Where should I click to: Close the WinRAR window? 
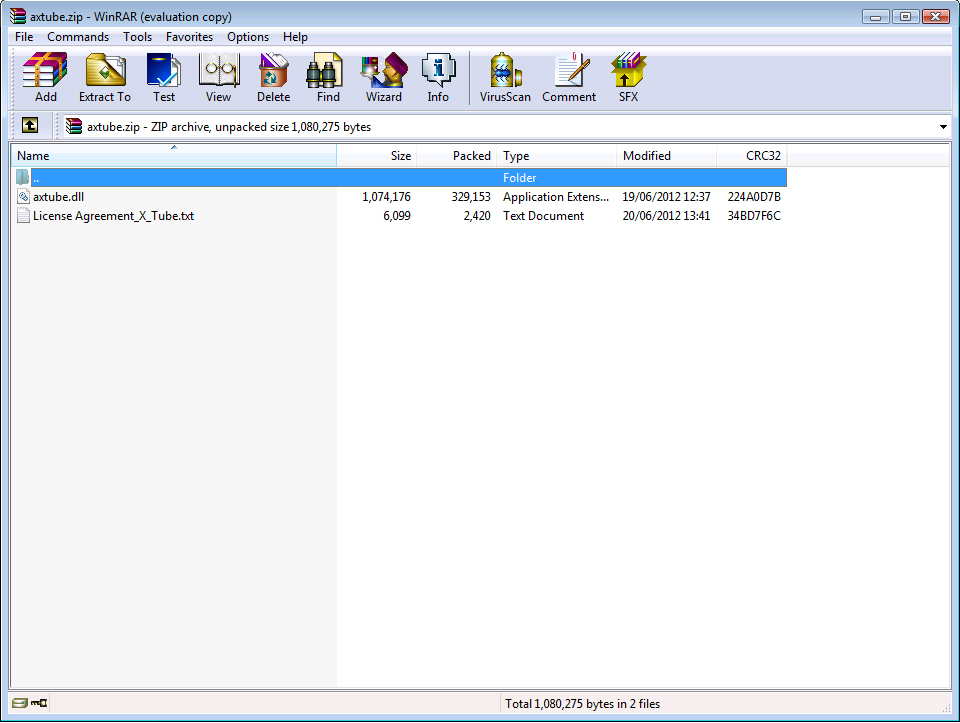935,17
